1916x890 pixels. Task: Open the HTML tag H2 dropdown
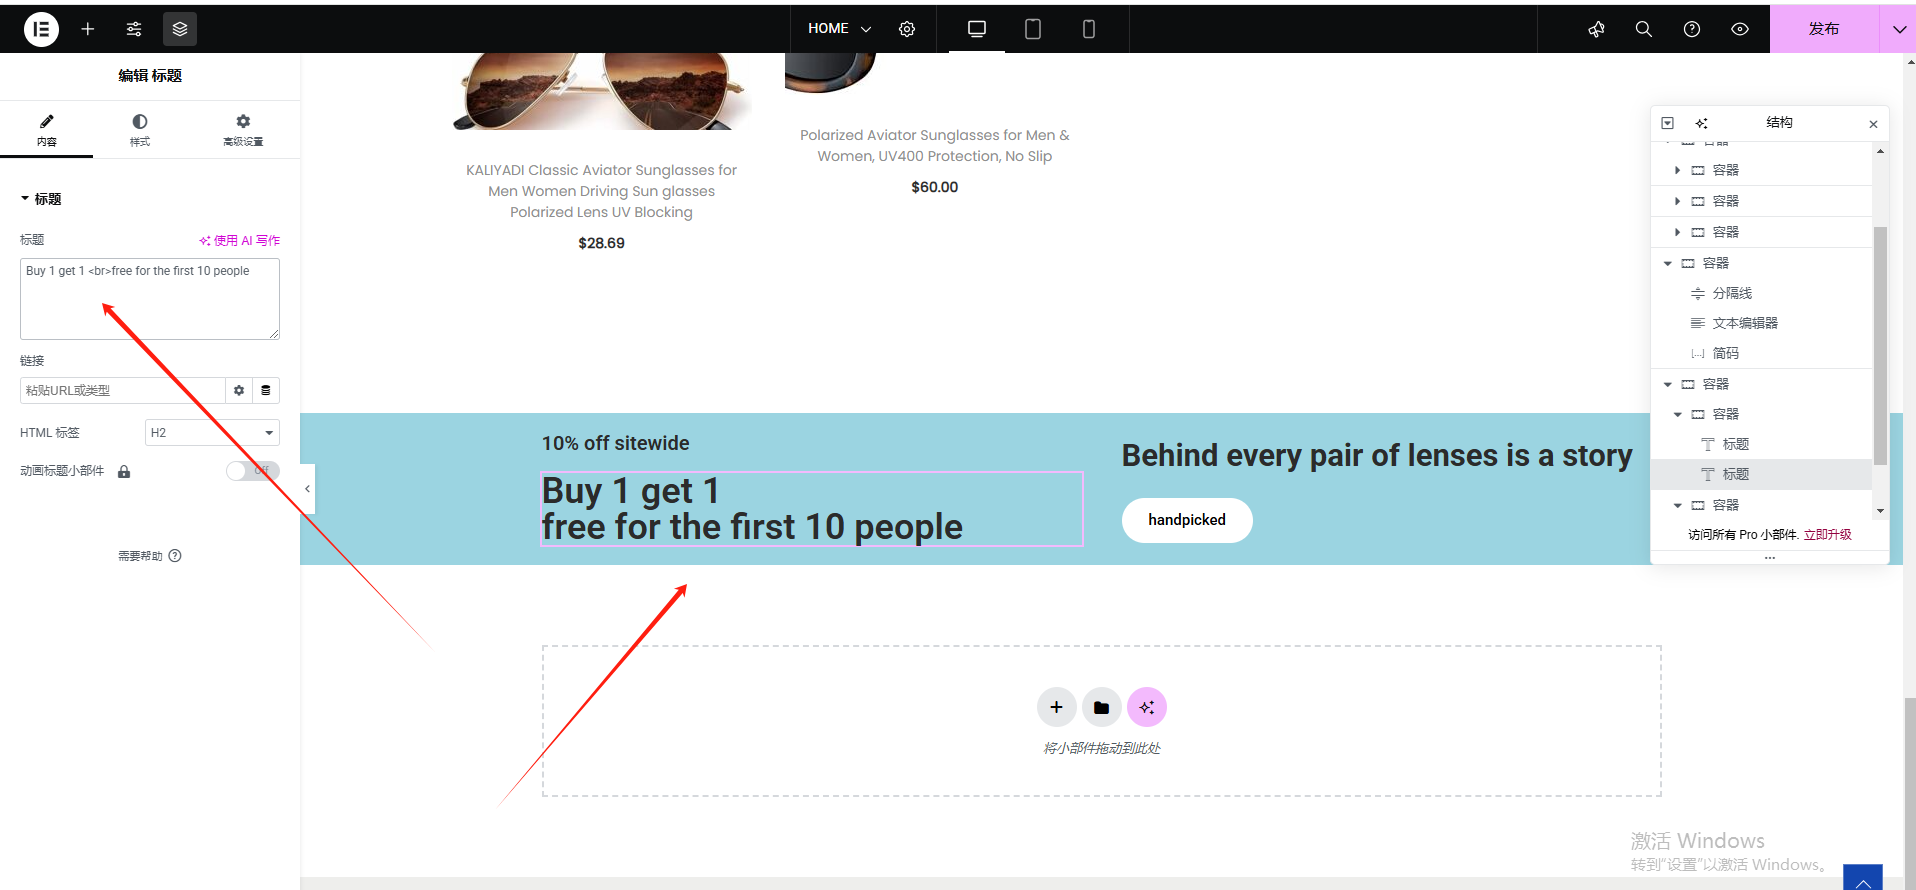pos(212,433)
